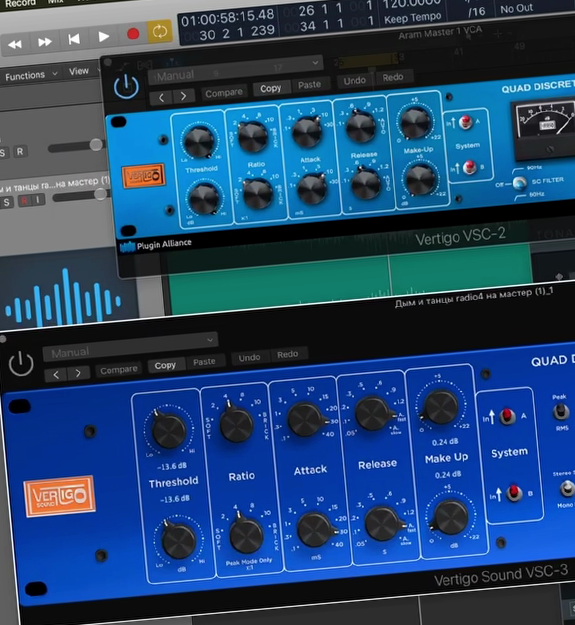Screen dimensions: 575x625
Task: Click Undo in the VSC-2 window
Action: pos(354,81)
